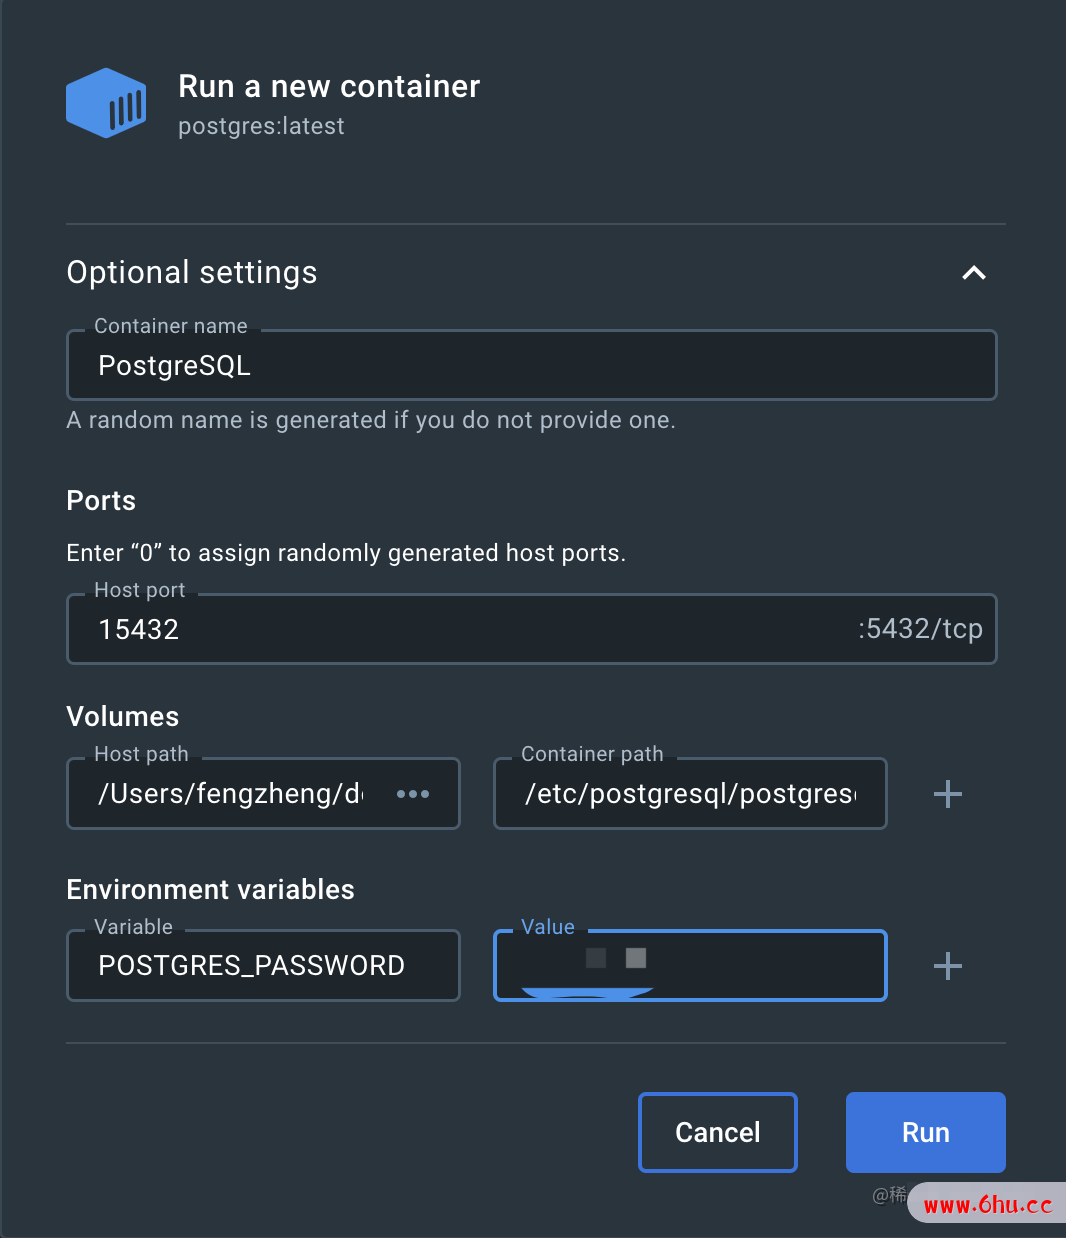Screen dimensions: 1066x1238
Task: Click the postgres:latest image name text
Action: [261, 126]
